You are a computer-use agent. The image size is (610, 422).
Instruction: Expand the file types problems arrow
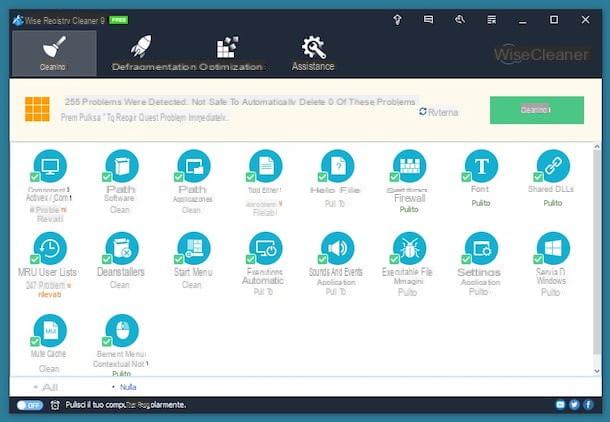click(280, 203)
